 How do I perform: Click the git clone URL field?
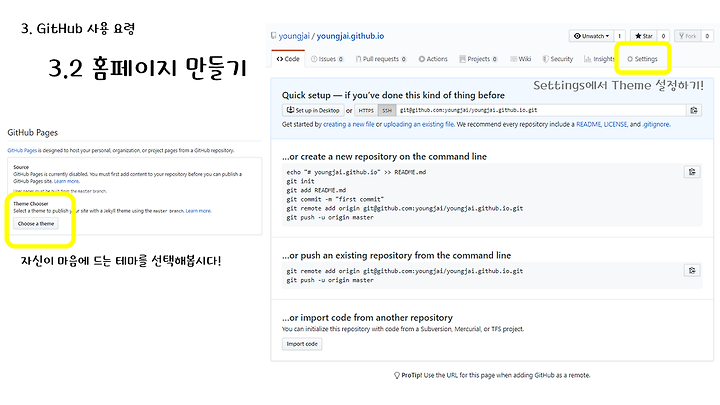(541, 110)
